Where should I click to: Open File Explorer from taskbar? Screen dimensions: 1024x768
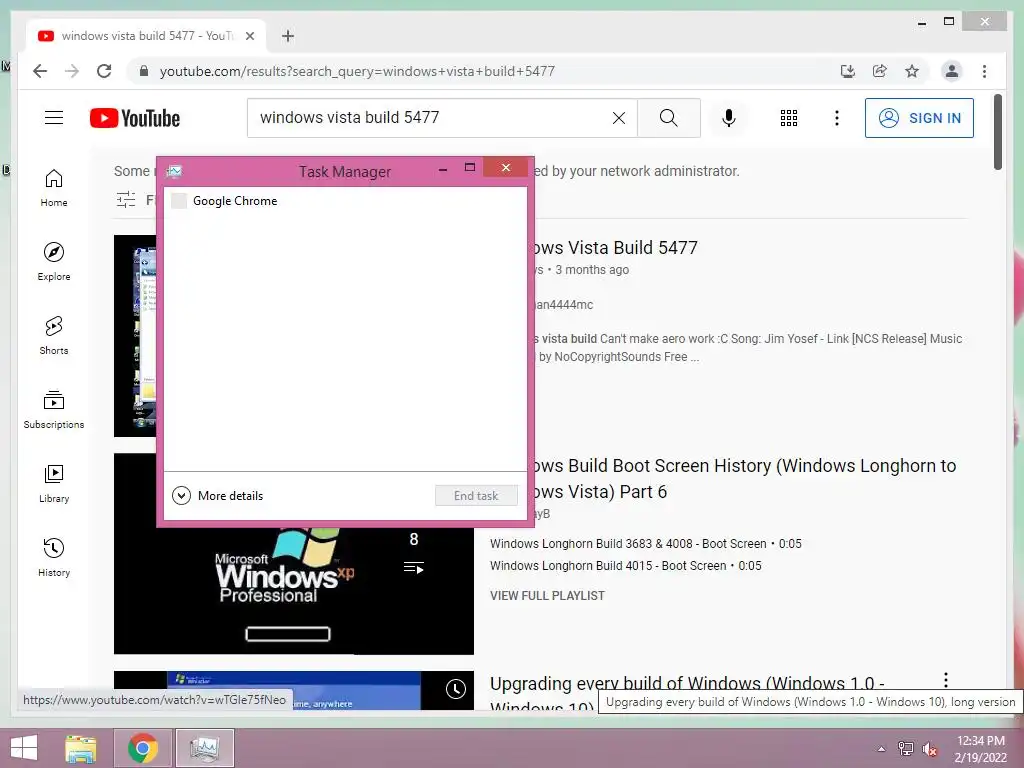(x=80, y=748)
